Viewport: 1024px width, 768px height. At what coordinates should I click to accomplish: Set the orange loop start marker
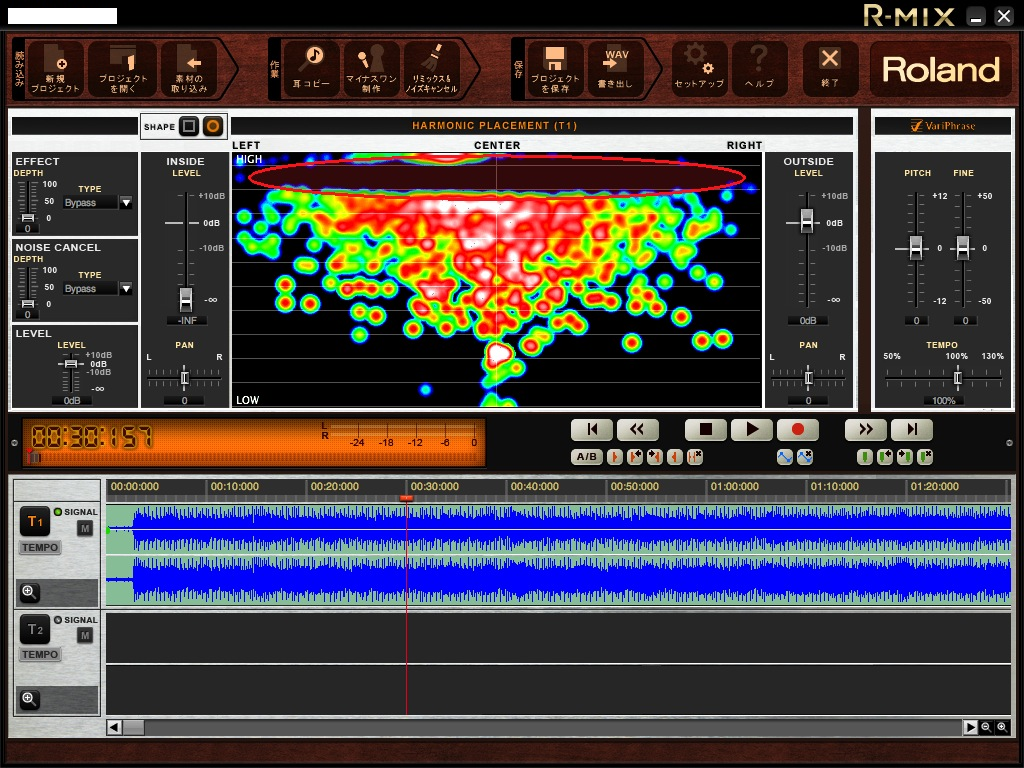click(x=615, y=456)
